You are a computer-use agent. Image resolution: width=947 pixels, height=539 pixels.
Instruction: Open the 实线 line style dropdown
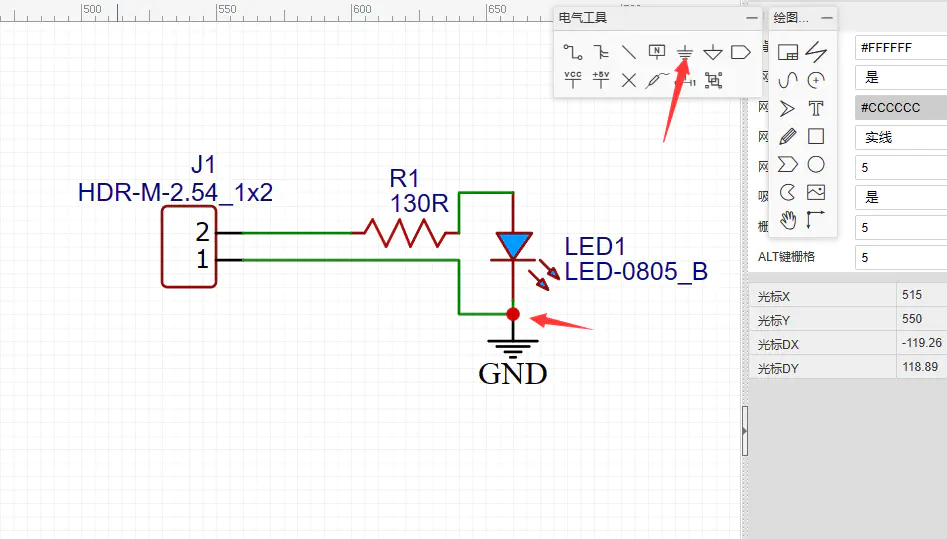(x=900, y=137)
